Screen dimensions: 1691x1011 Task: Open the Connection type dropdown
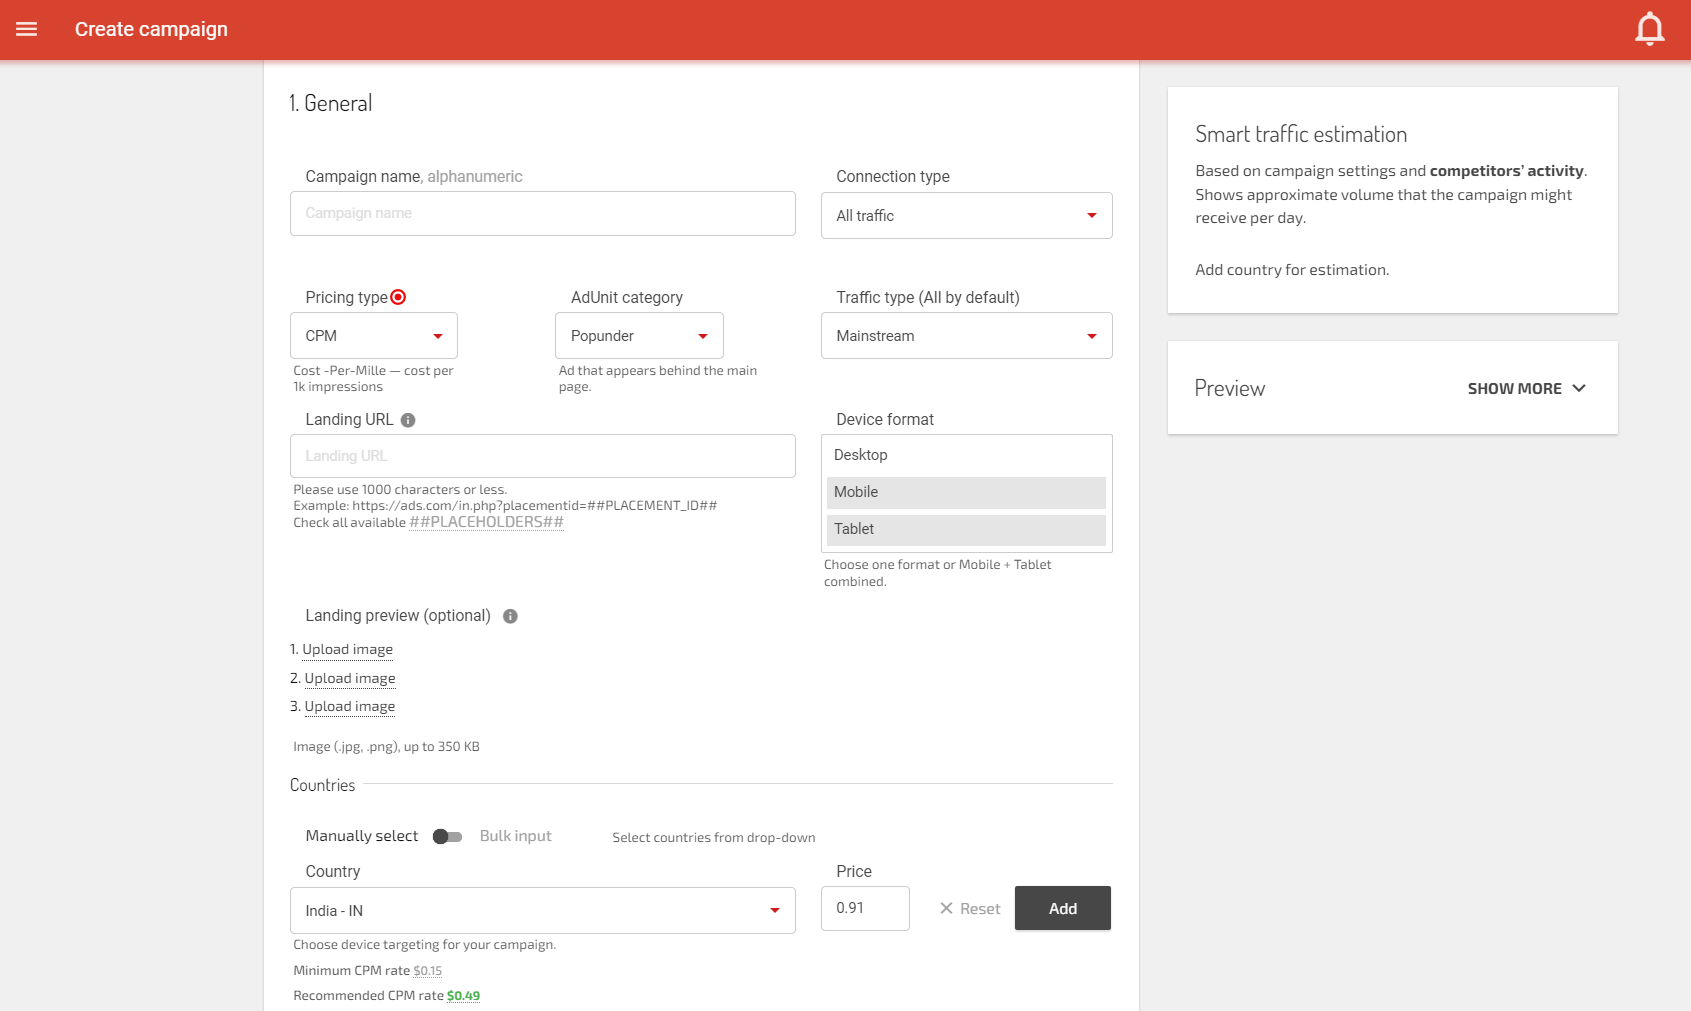click(966, 216)
